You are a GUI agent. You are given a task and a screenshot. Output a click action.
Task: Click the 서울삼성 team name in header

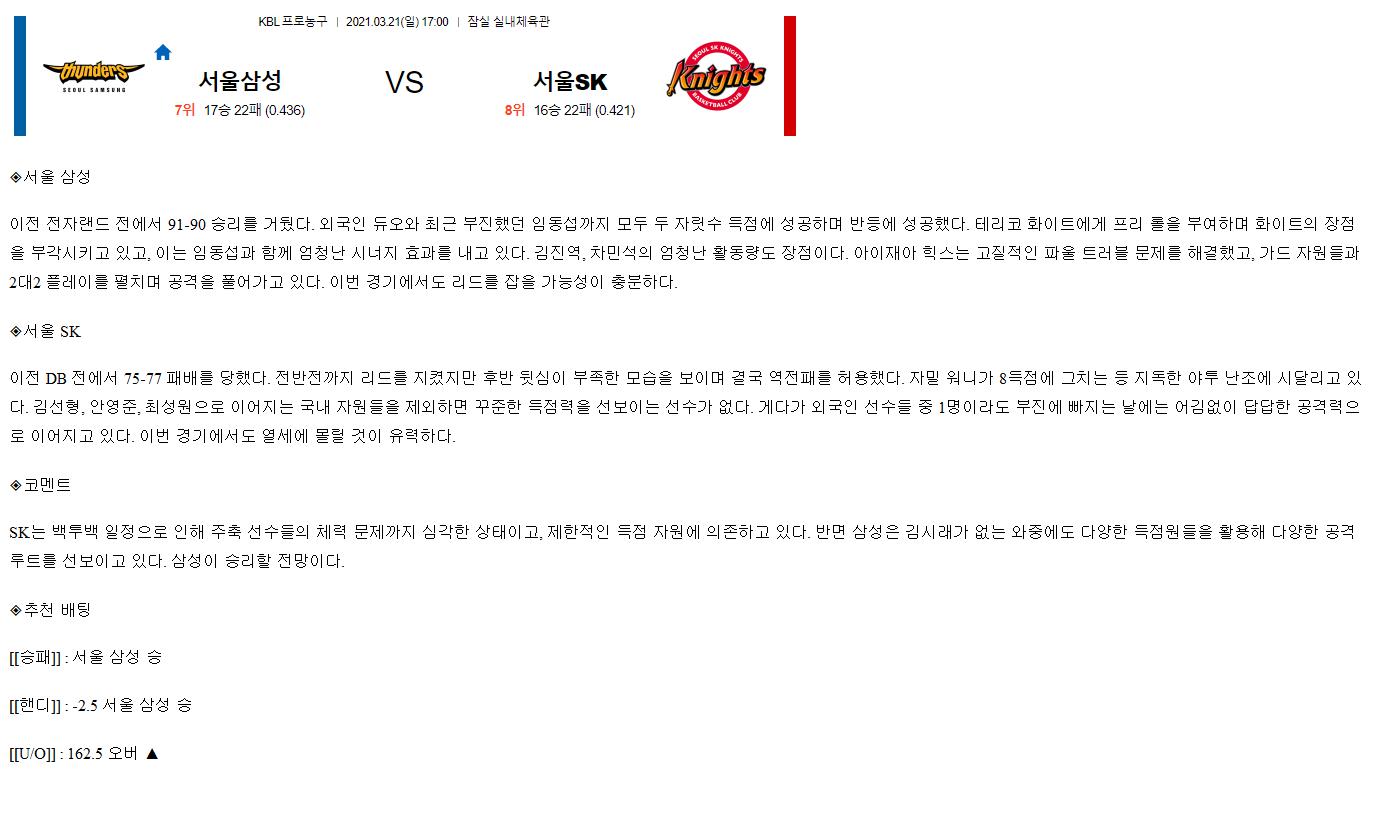(x=240, y=81)
